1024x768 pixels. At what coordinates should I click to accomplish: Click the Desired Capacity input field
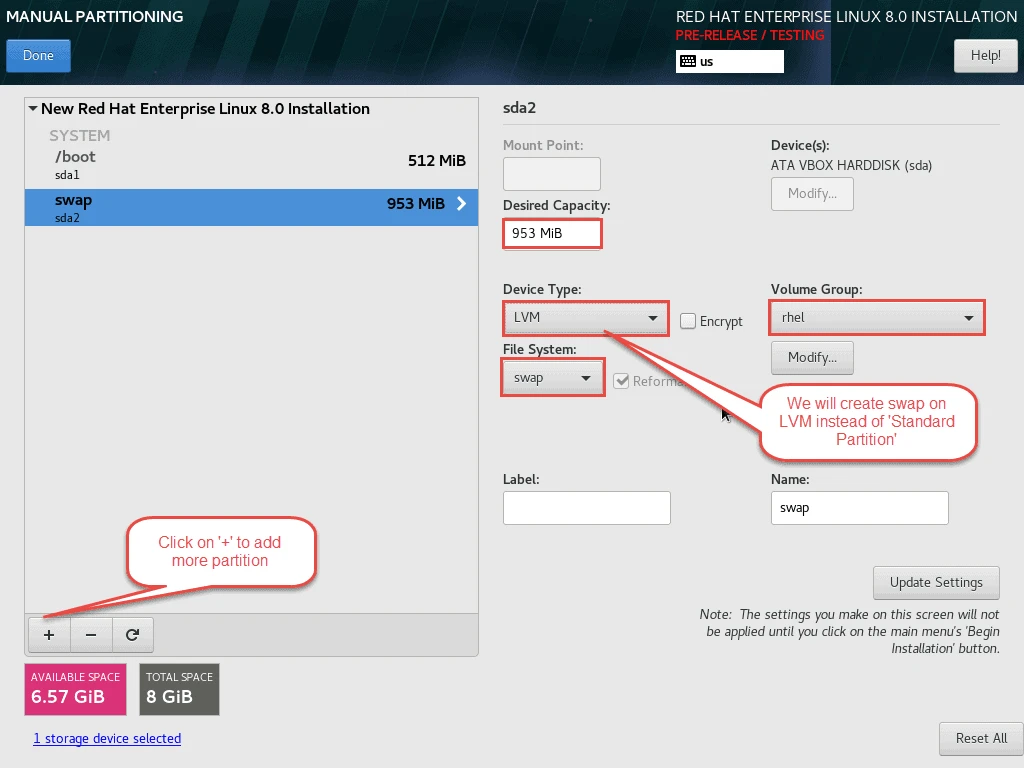(552, 234)
